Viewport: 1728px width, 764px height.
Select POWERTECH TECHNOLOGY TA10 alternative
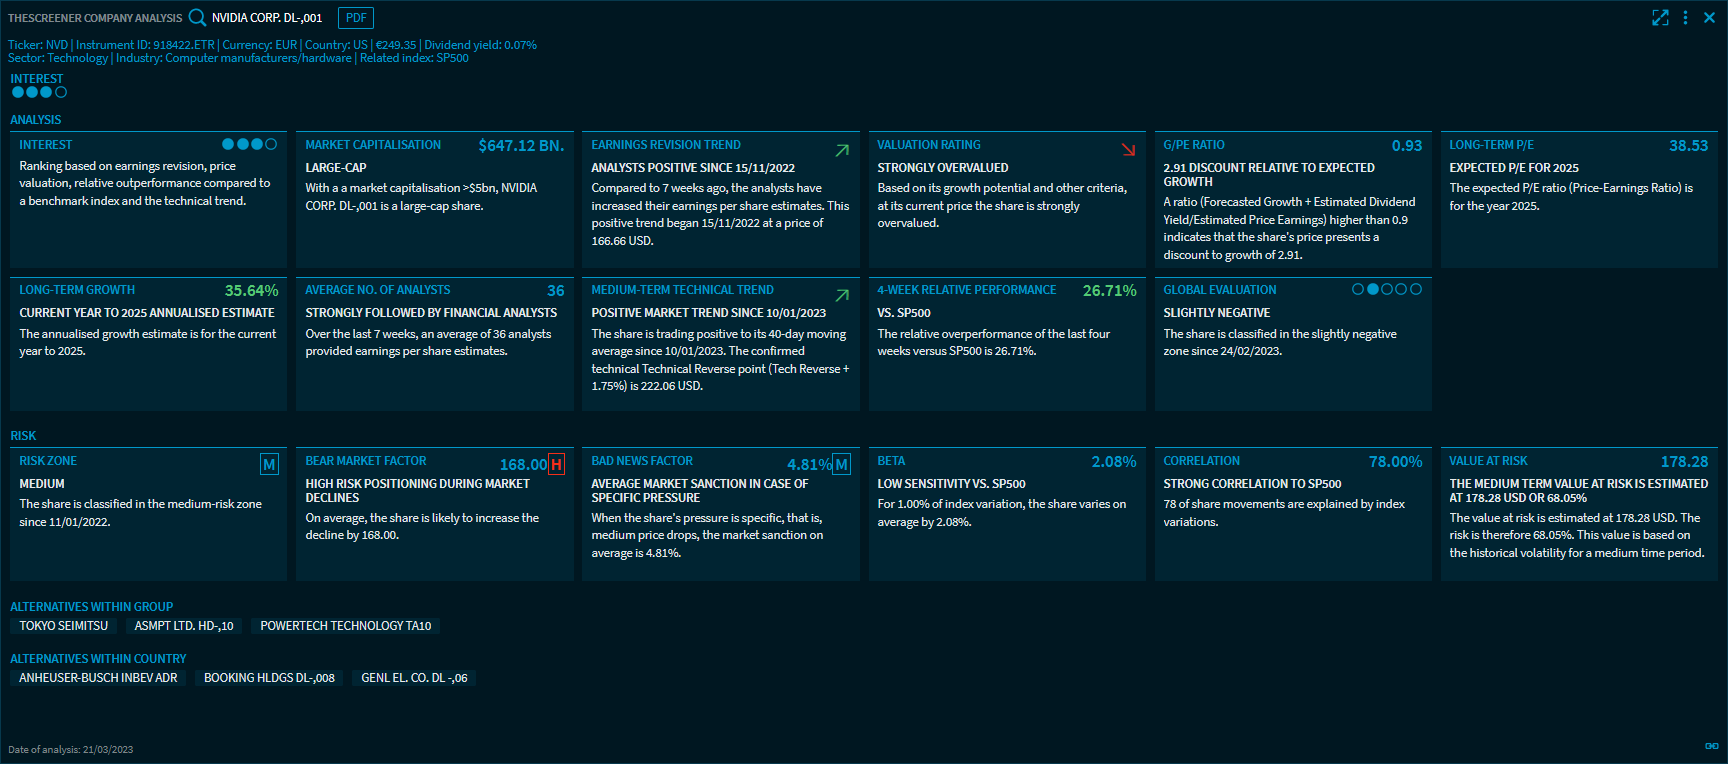point(345,626)
